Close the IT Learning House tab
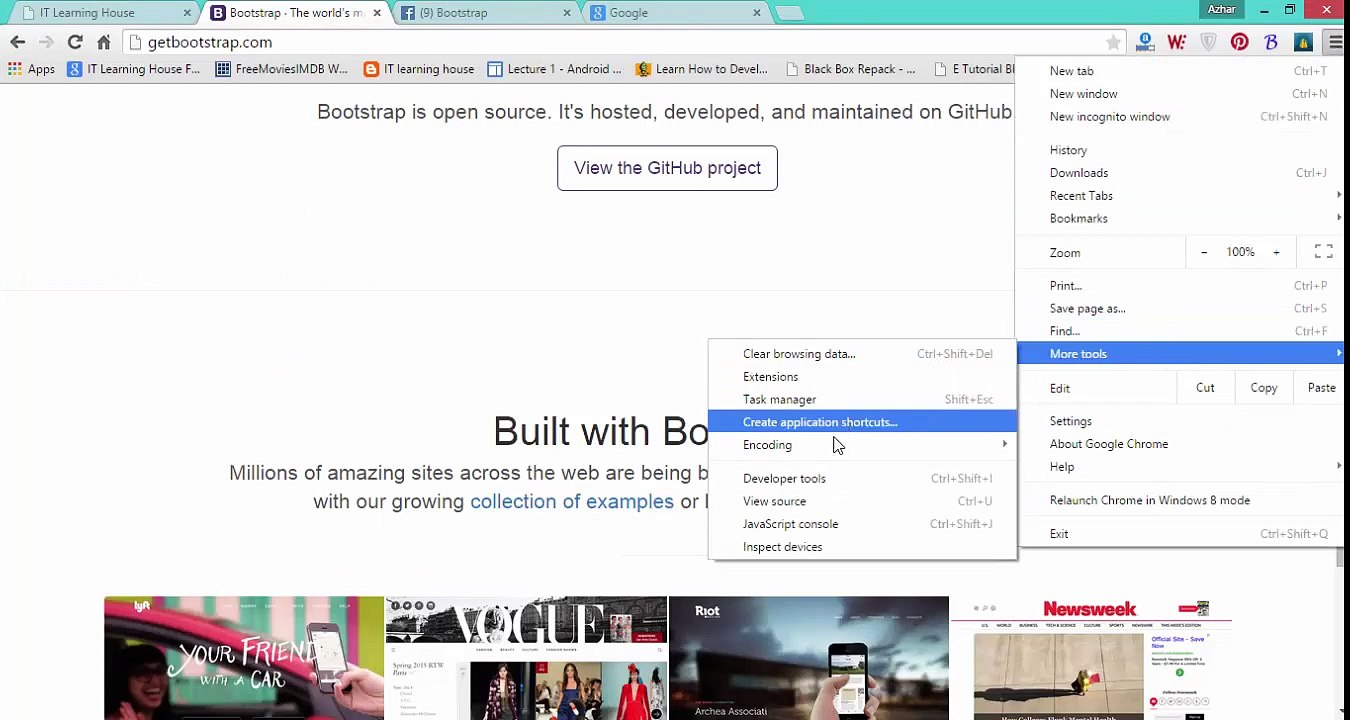Image resolution: width=1350 pixels, height=720 pixels. pyautogui.click(x=187, y=13)
